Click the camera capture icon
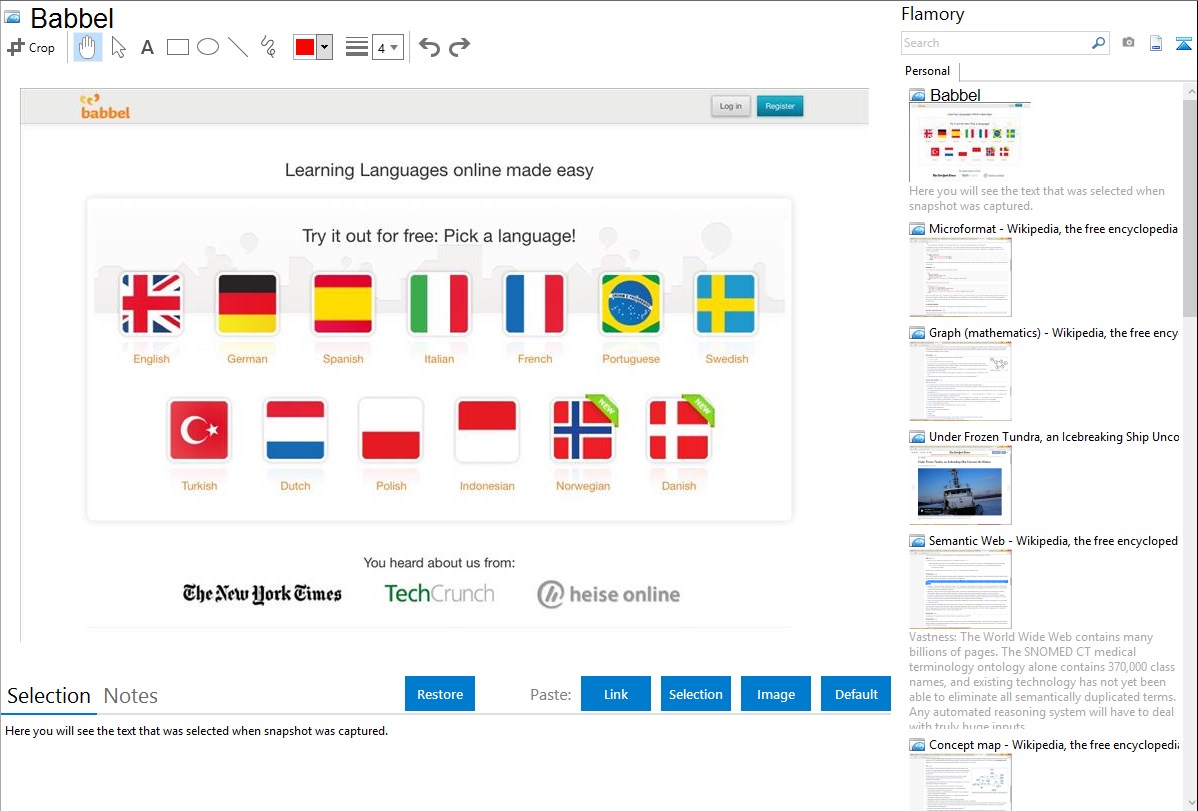This screenshot has width=1198, height=811. [x=1128, y=43]
